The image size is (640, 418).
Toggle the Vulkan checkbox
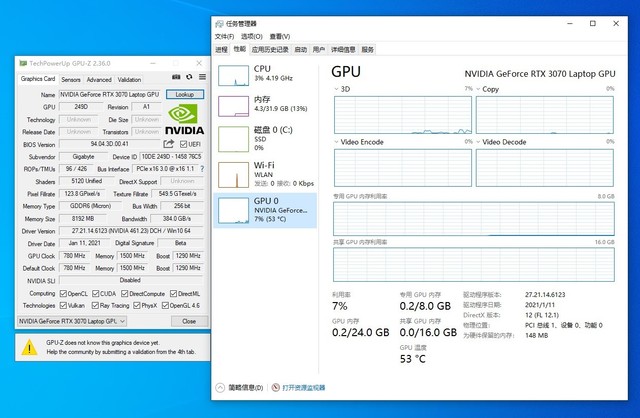[x=63, y=305]
